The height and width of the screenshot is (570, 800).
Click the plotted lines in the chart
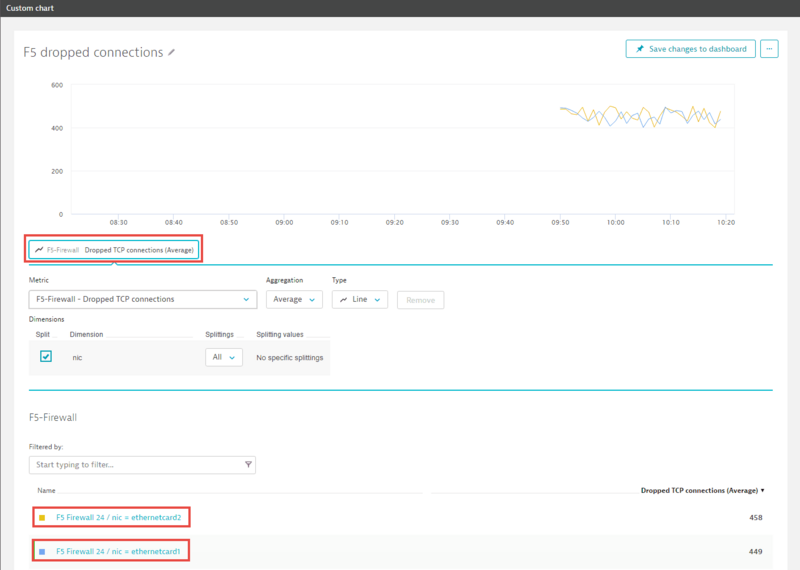coord(640,116)
